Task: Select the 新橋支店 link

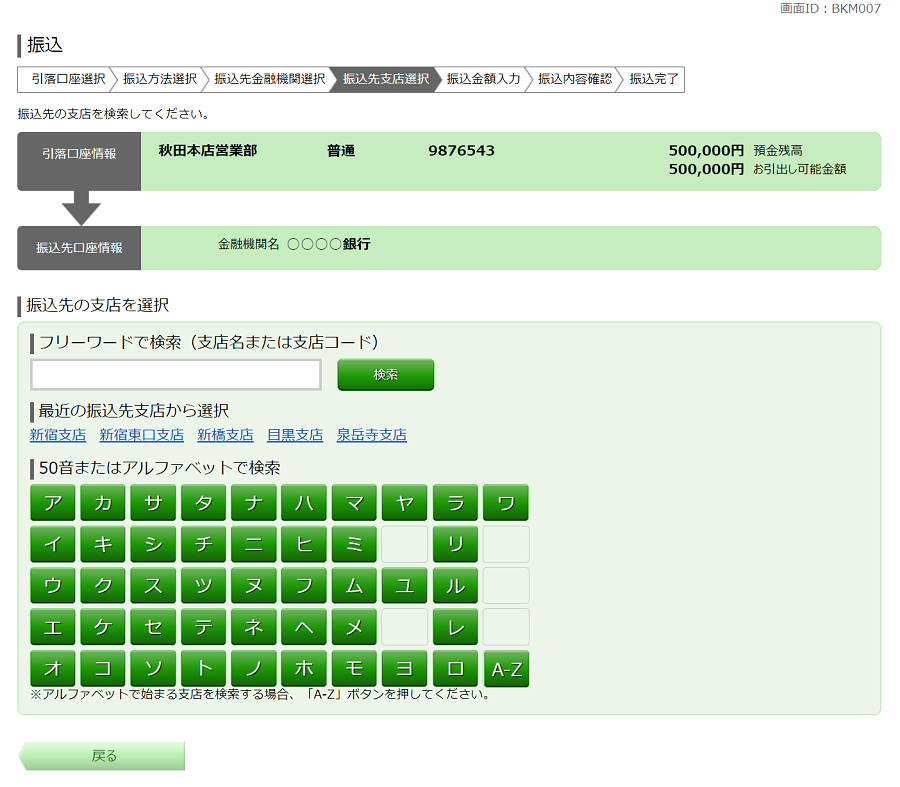Action: [x=226, y=435]
